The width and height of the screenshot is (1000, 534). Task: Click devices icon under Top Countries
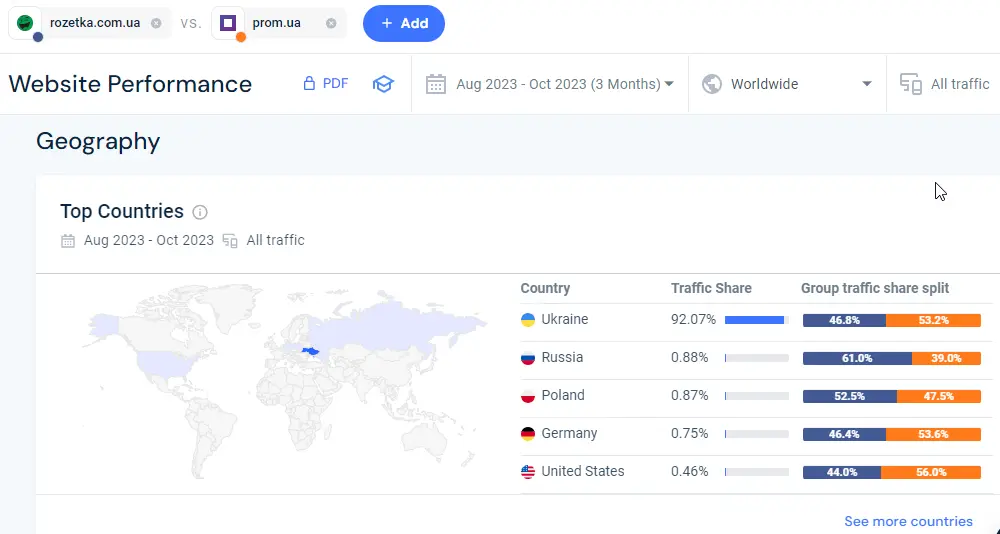point(230,241)
